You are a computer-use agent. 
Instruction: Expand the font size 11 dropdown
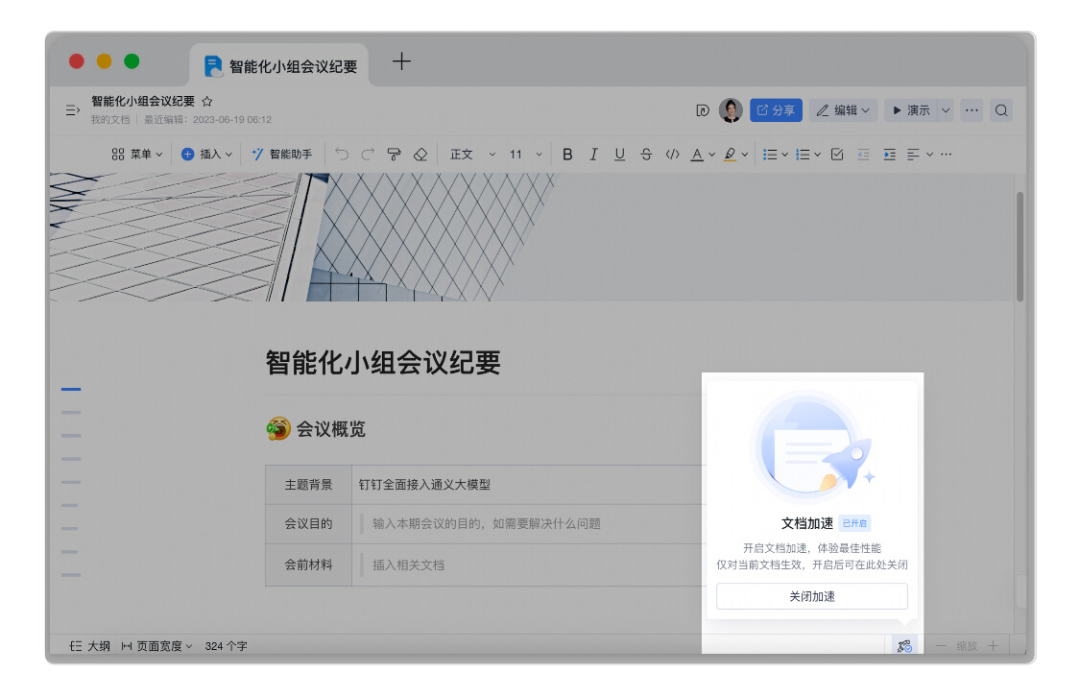(526, 154)
